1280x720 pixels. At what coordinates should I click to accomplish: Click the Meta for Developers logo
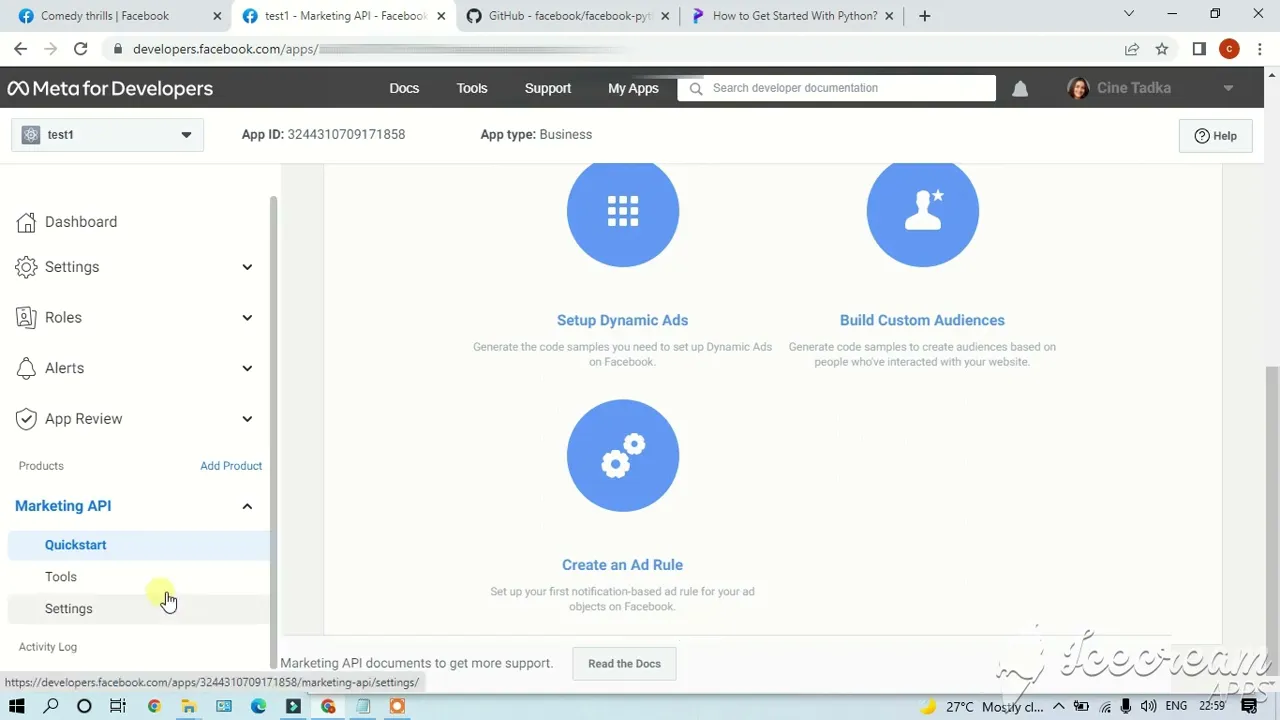pos(110,88)
